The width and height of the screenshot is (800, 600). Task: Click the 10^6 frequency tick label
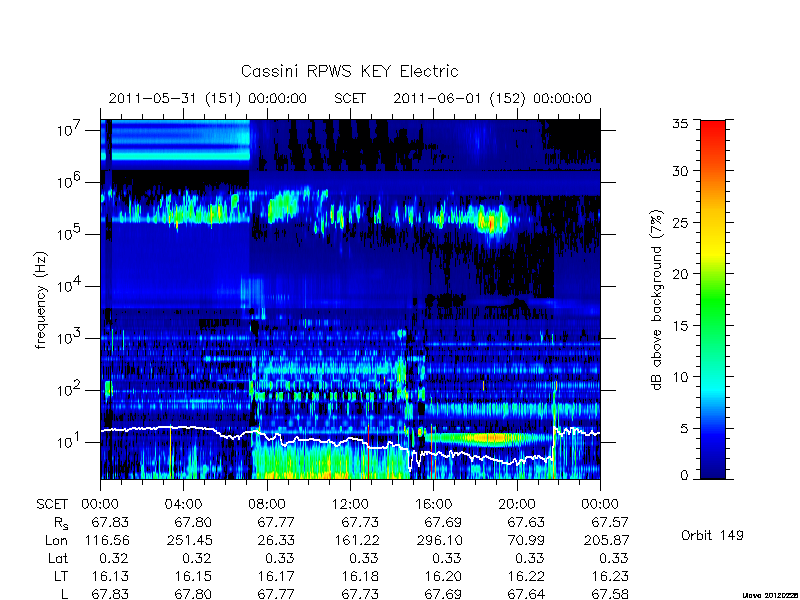(71, 181)
